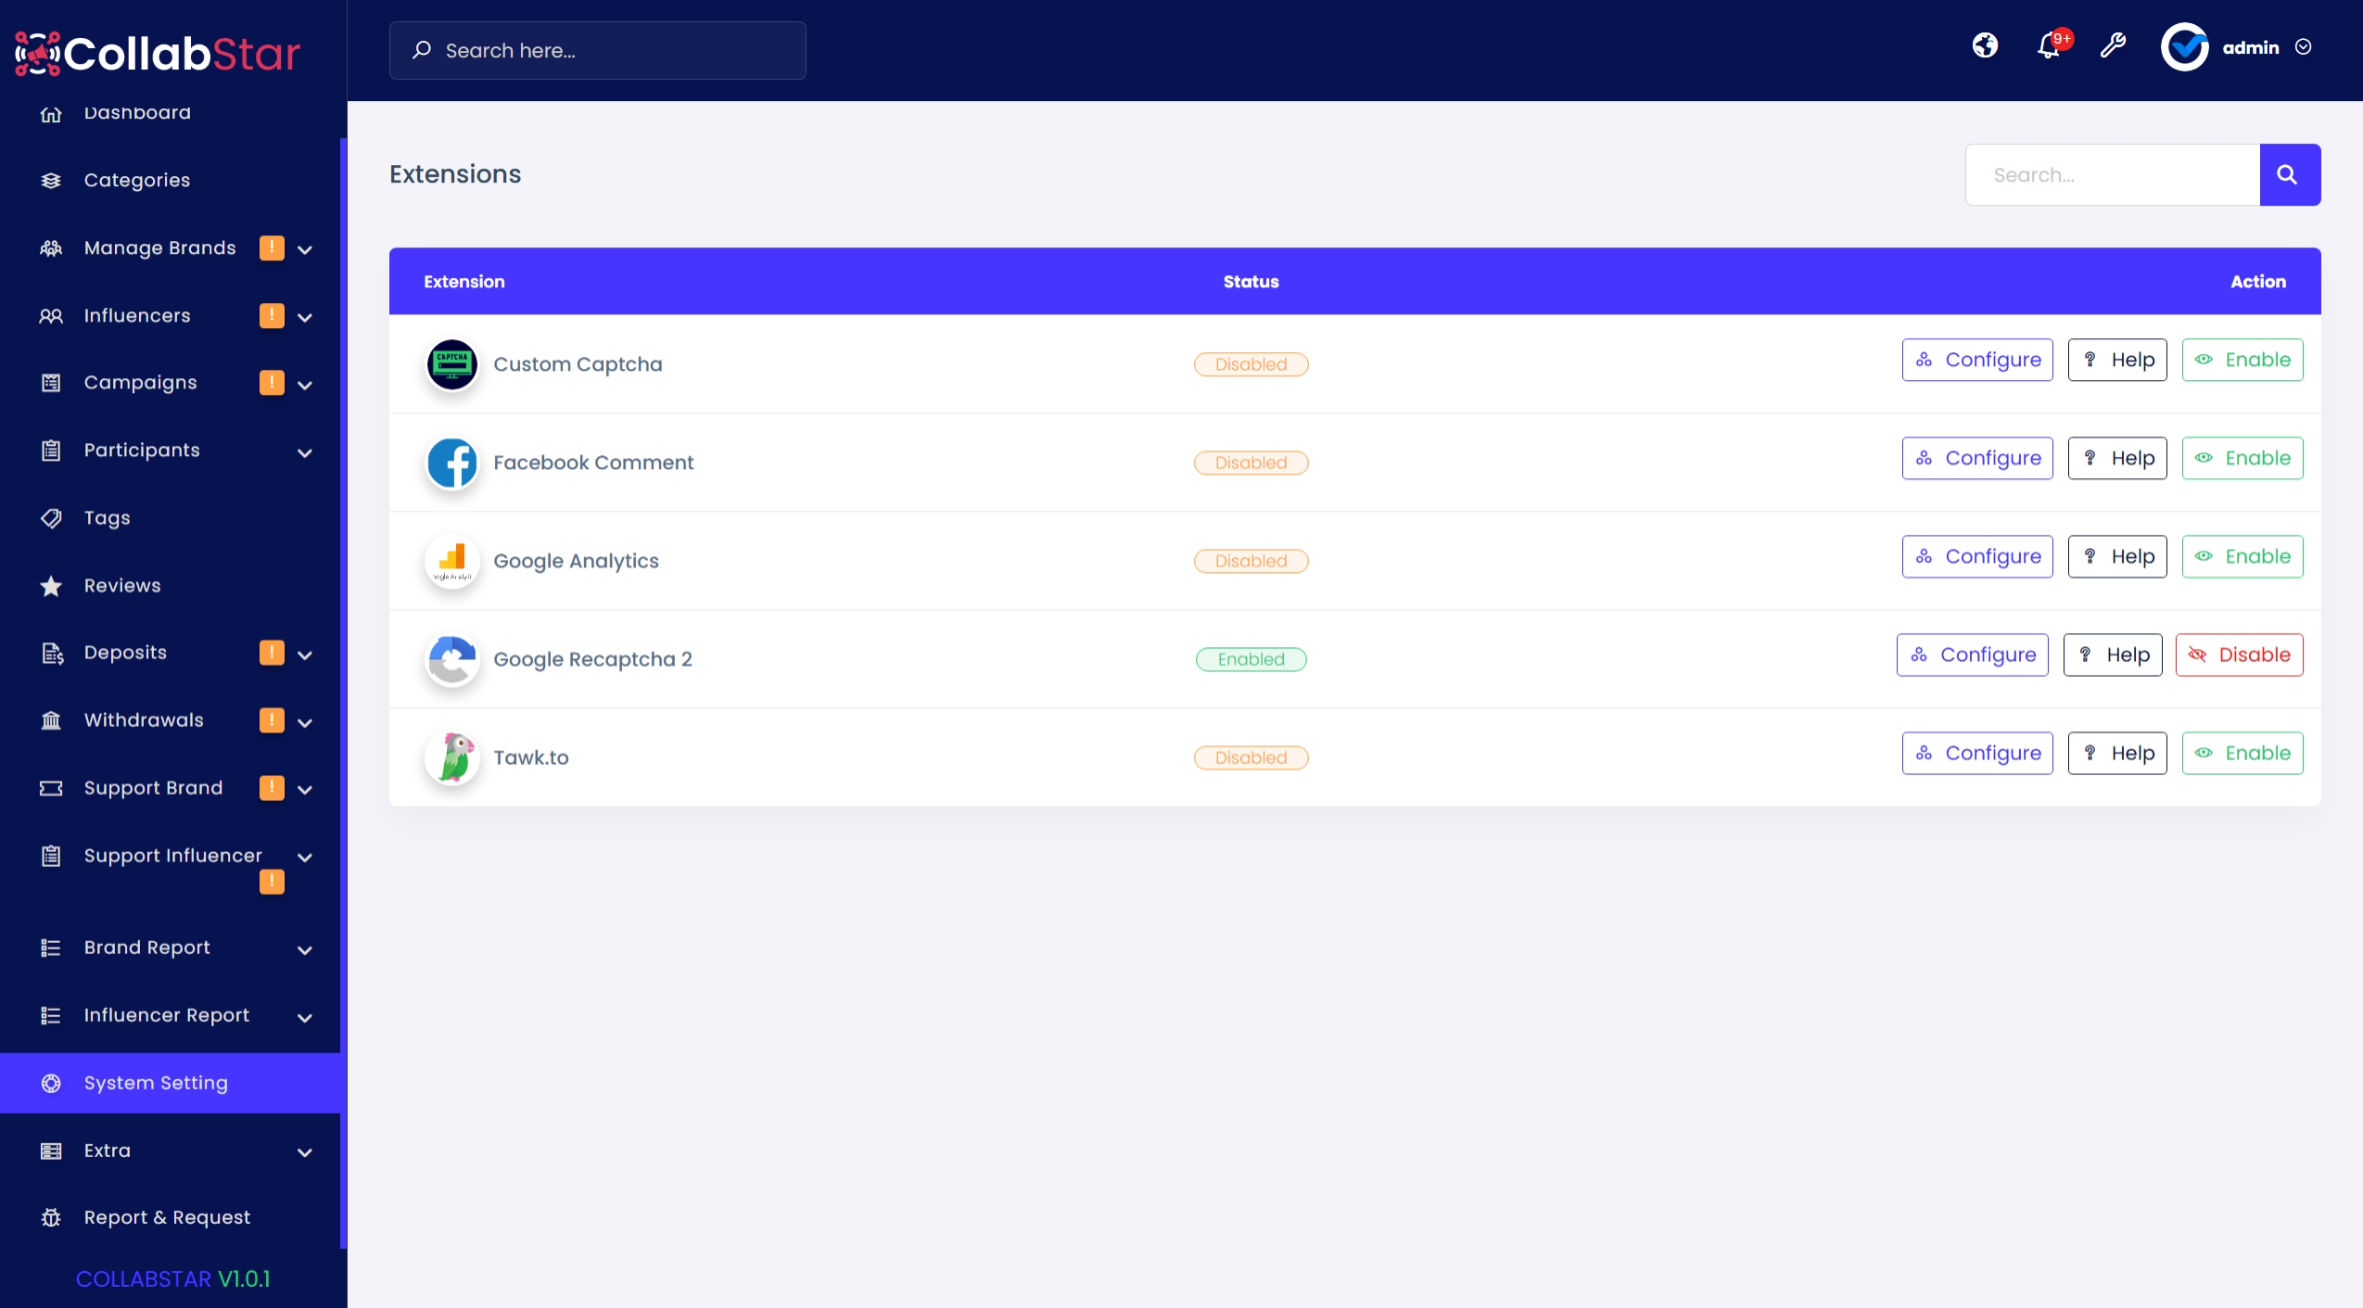Configure the Google Recaptcha 2 extension

[1972, 655]
